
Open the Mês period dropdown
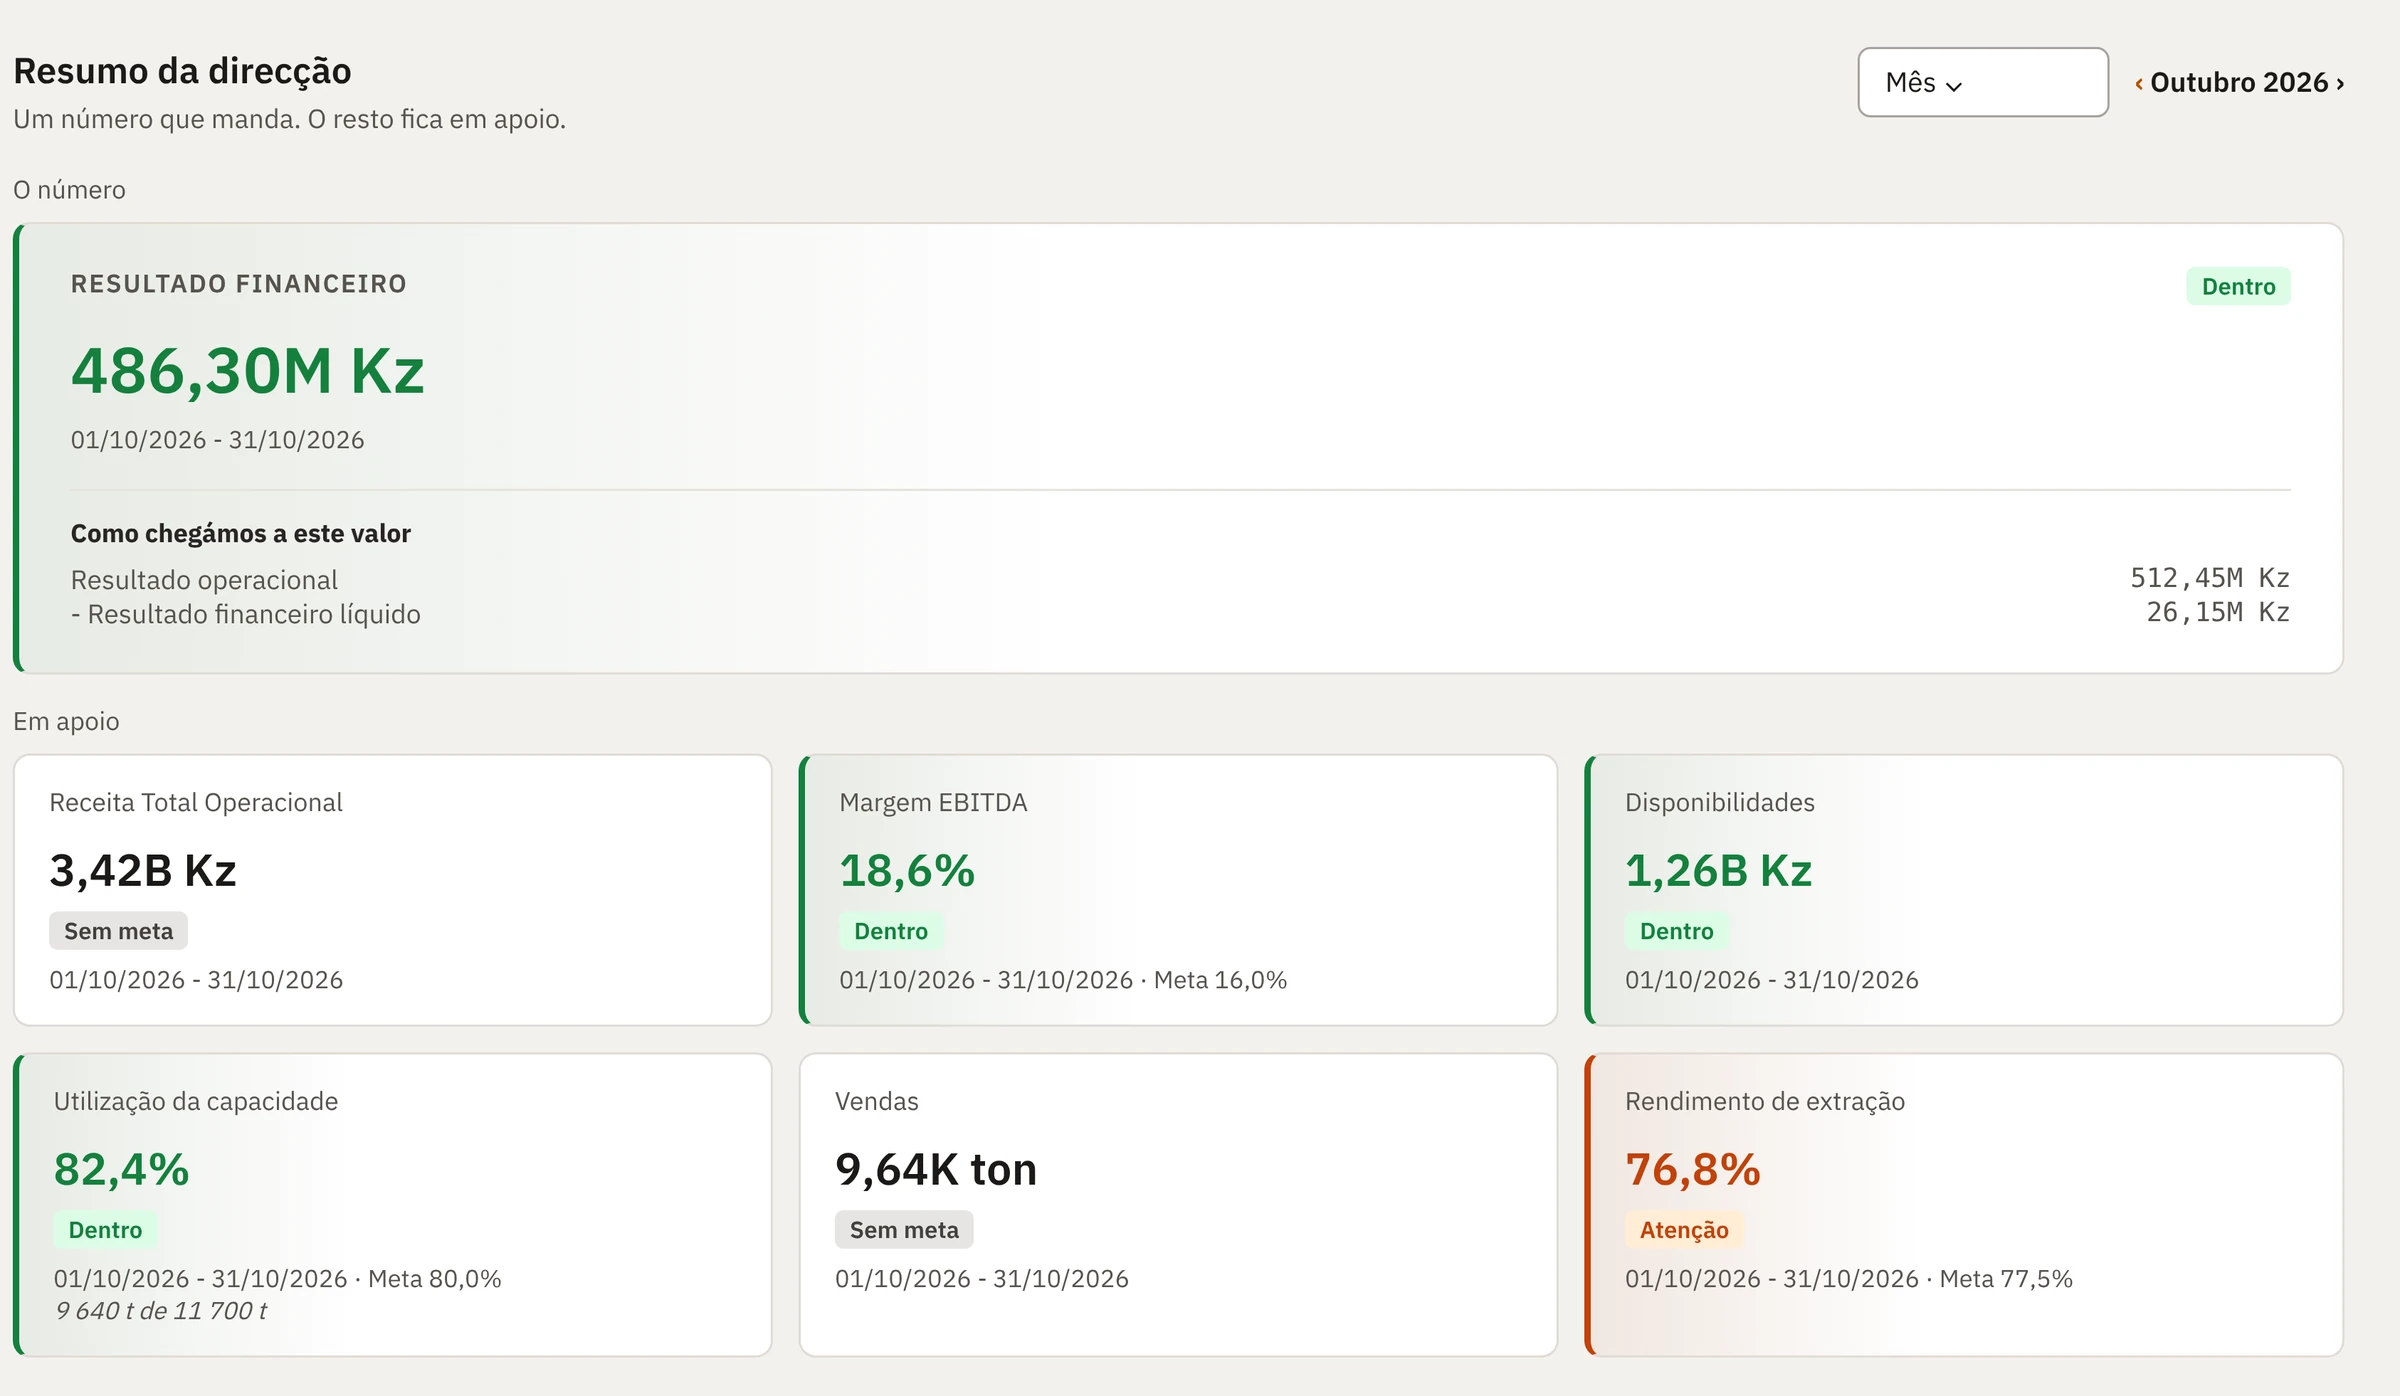tap(1983, 82)
